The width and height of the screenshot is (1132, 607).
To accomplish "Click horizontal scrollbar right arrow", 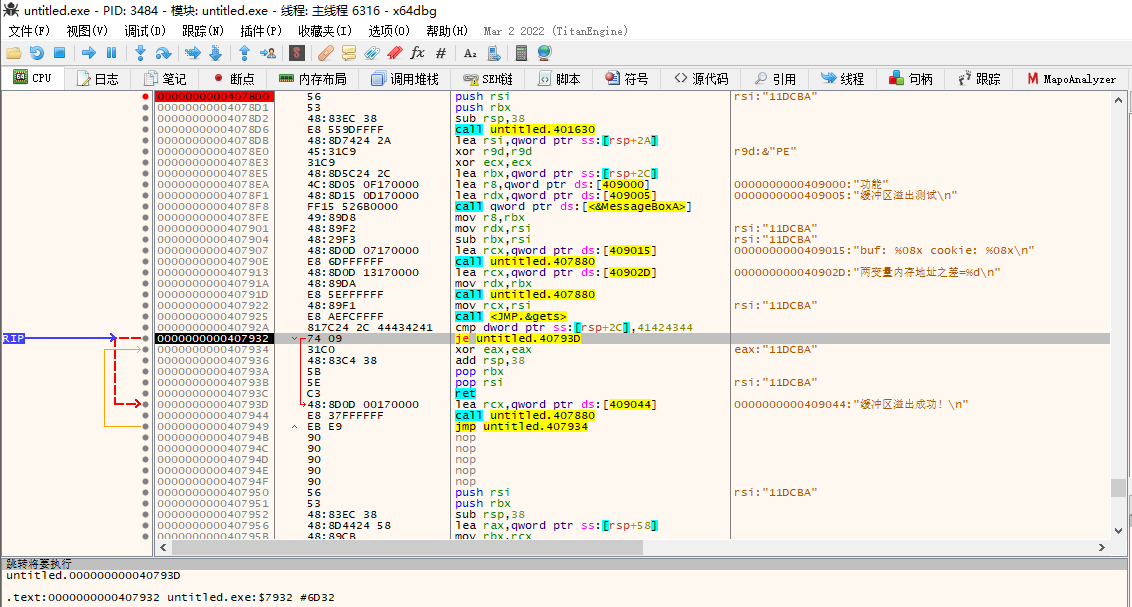I will [x=1102, y=547].
